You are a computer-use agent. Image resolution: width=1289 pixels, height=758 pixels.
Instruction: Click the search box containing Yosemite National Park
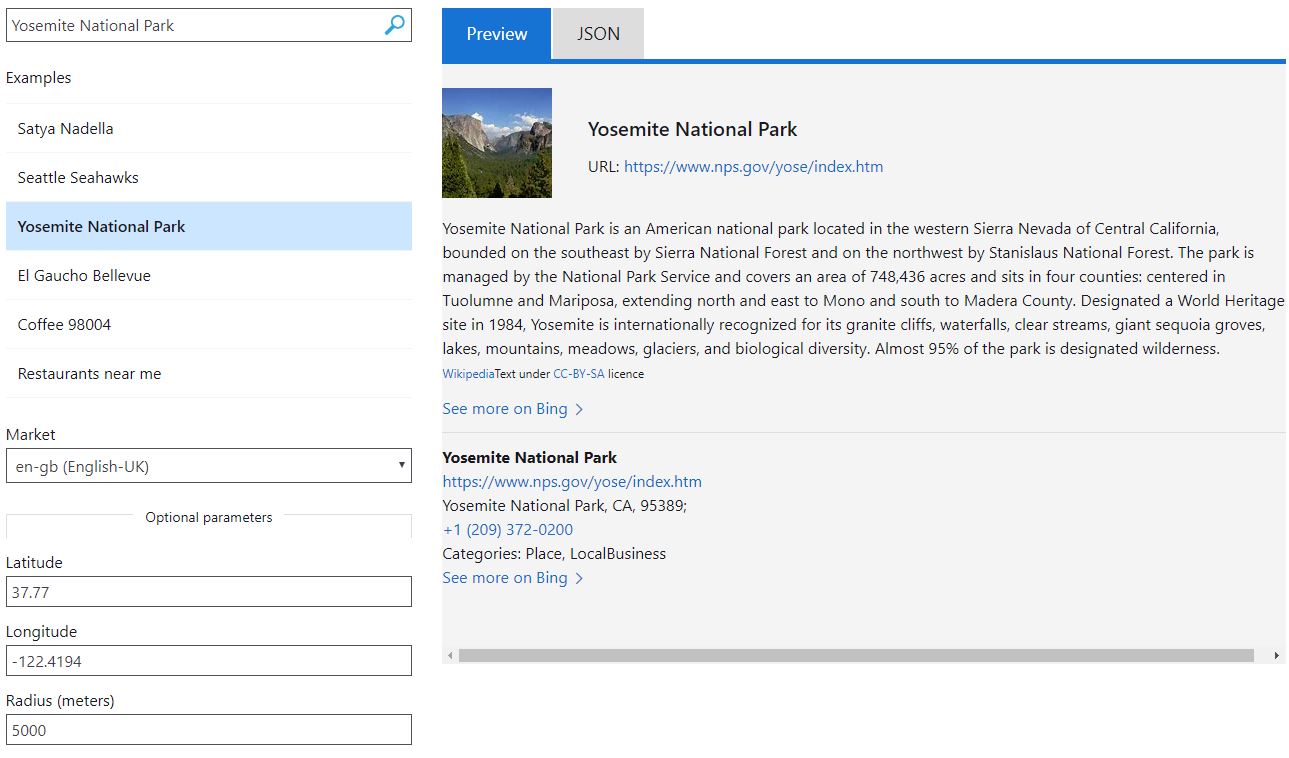tap(209, 25)
